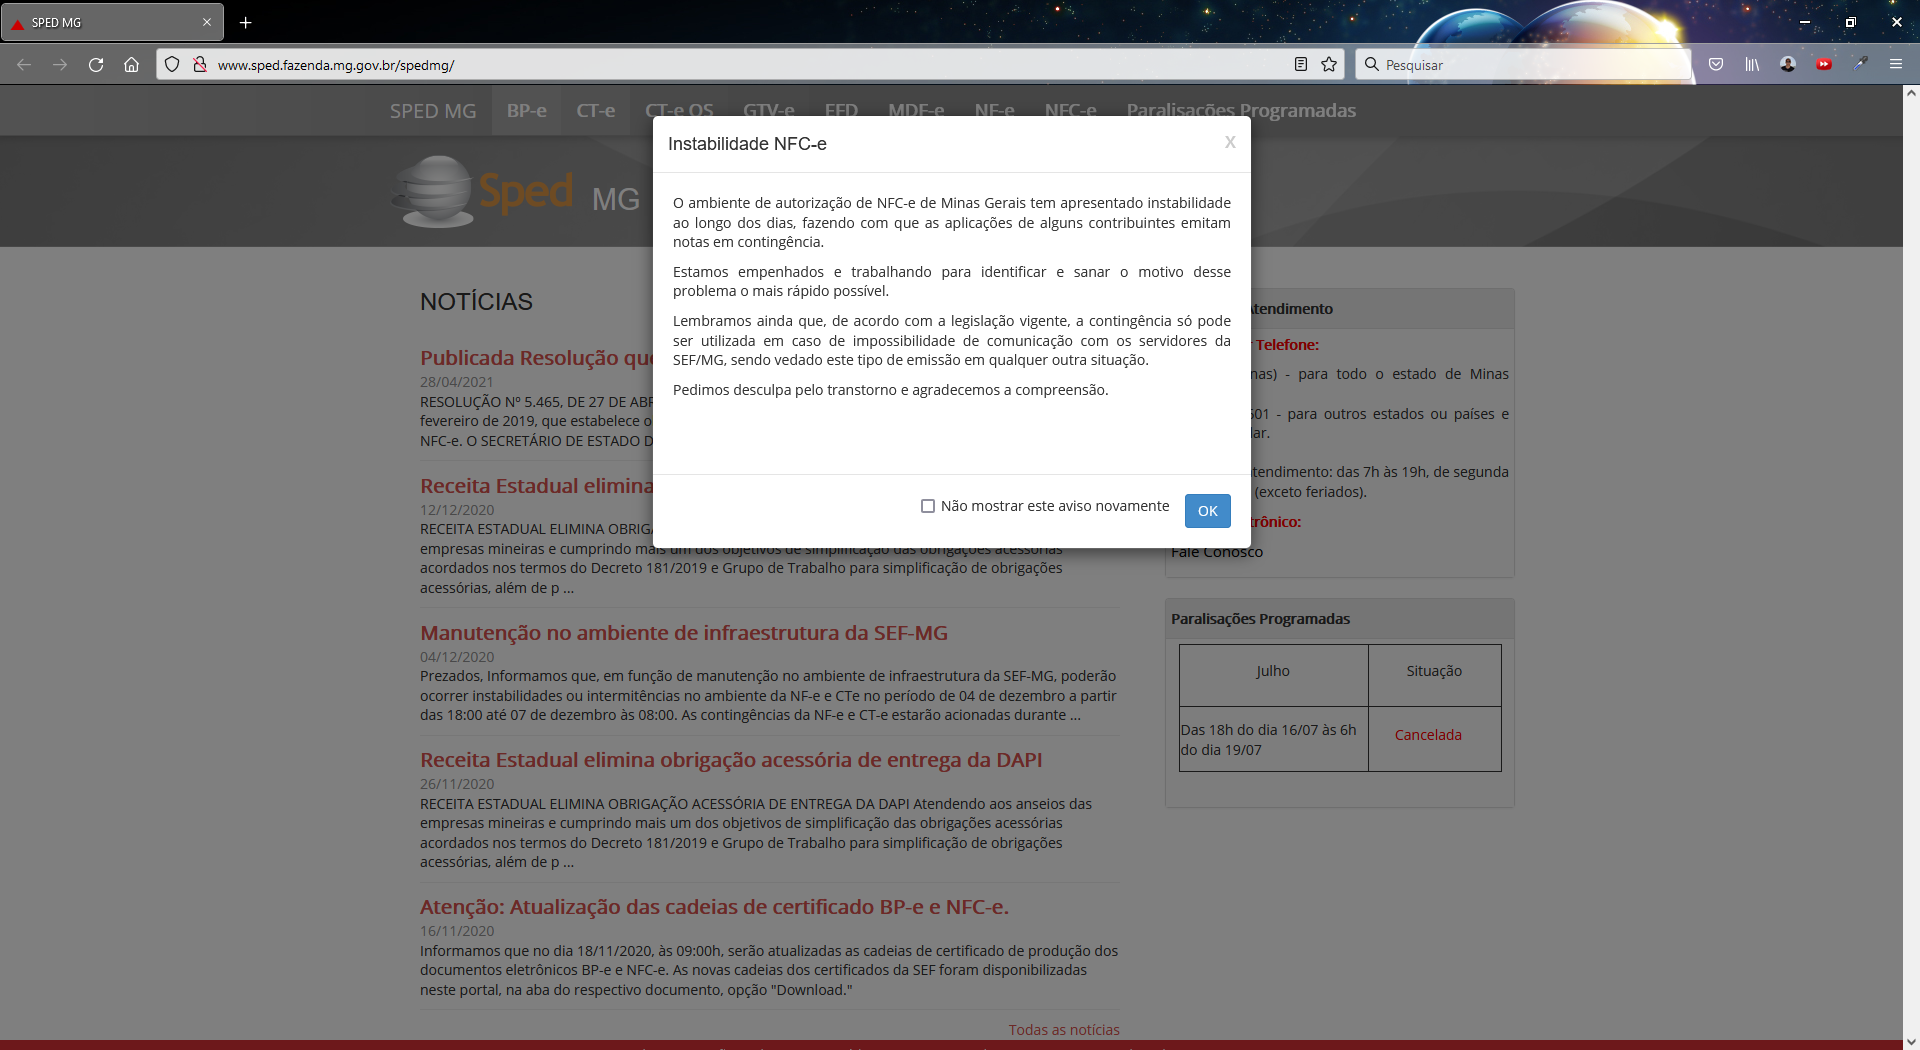Screen dimensions: 1920x1050
Task: Open 'Todas as notícias' link
Action: coord(1064,1030)
